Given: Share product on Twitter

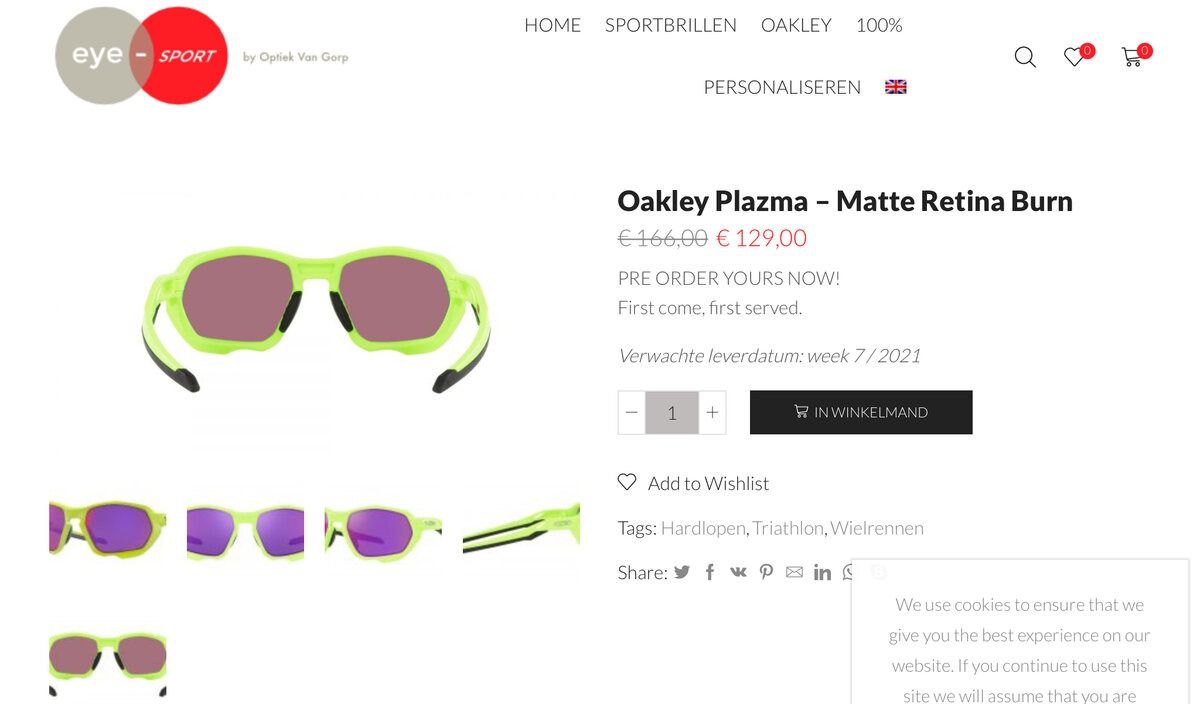Looking at the screenshot, I should point(682,572).
